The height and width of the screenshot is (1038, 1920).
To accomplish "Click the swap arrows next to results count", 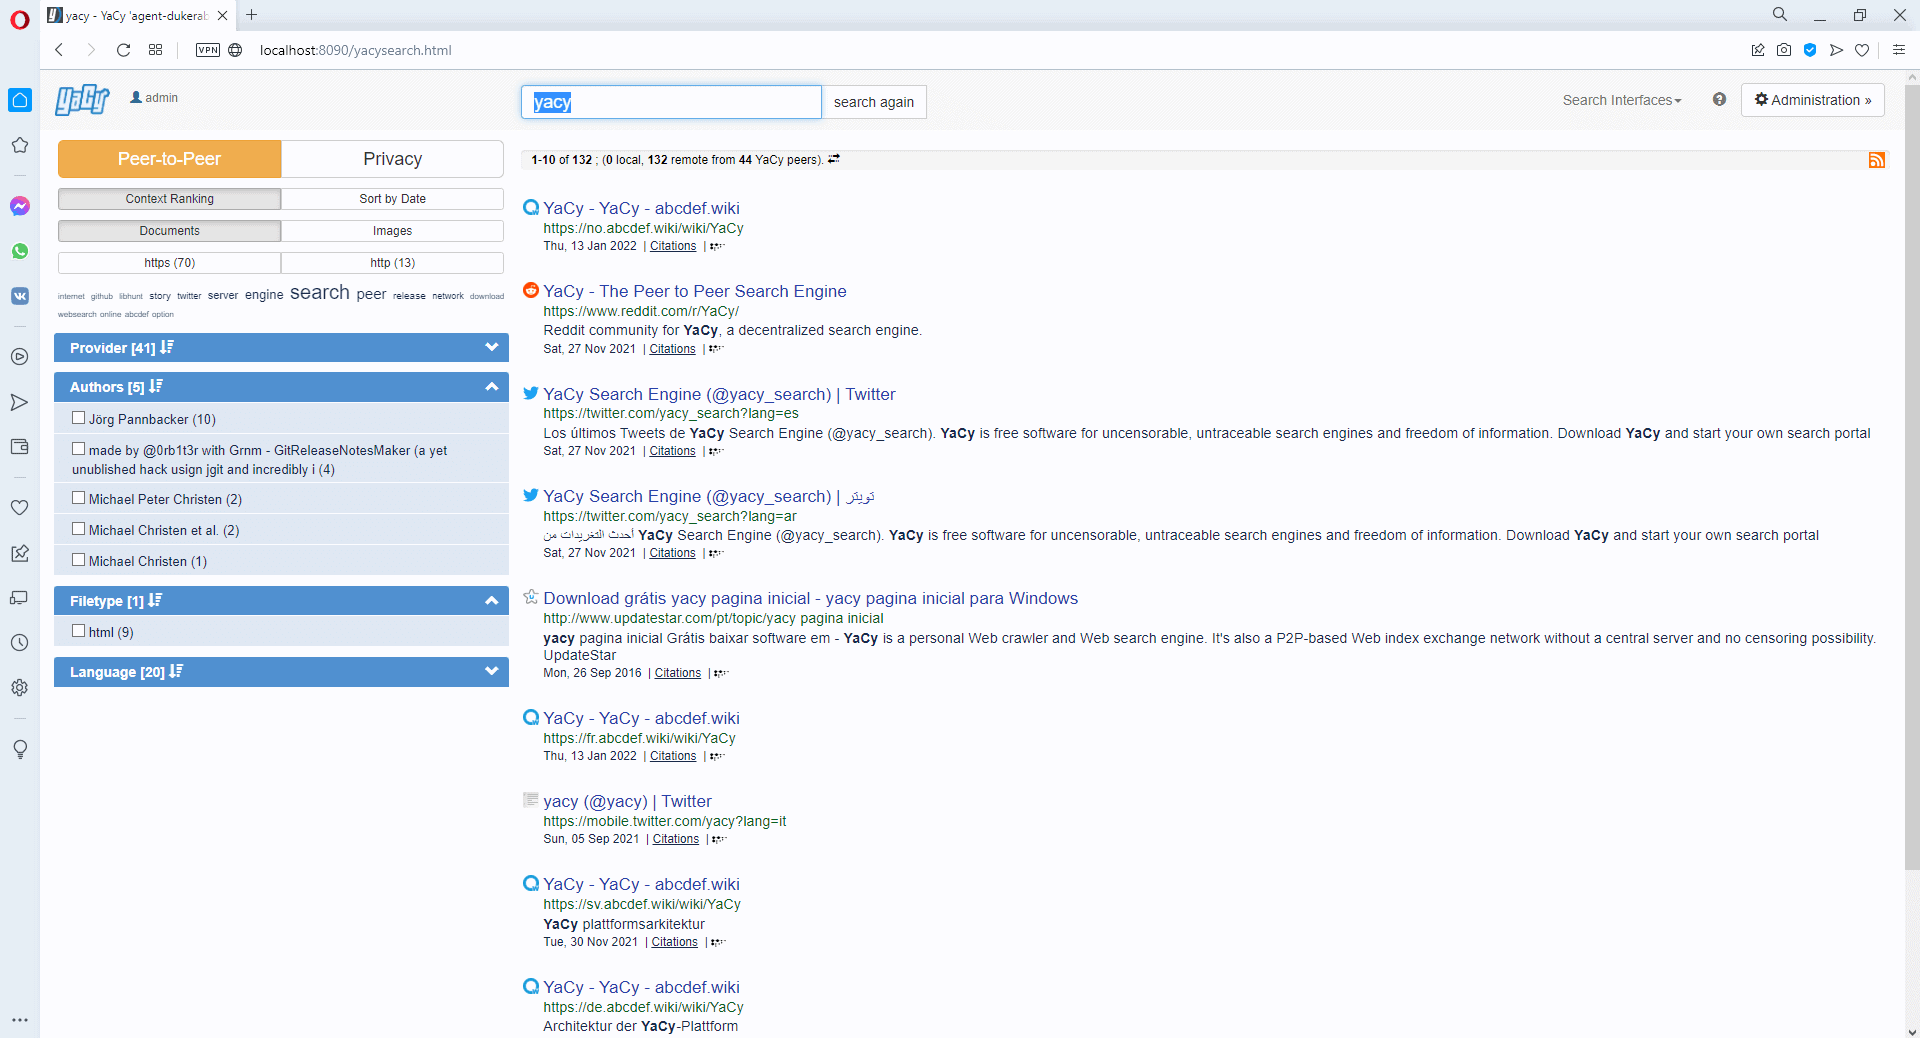I will point(834,159).
